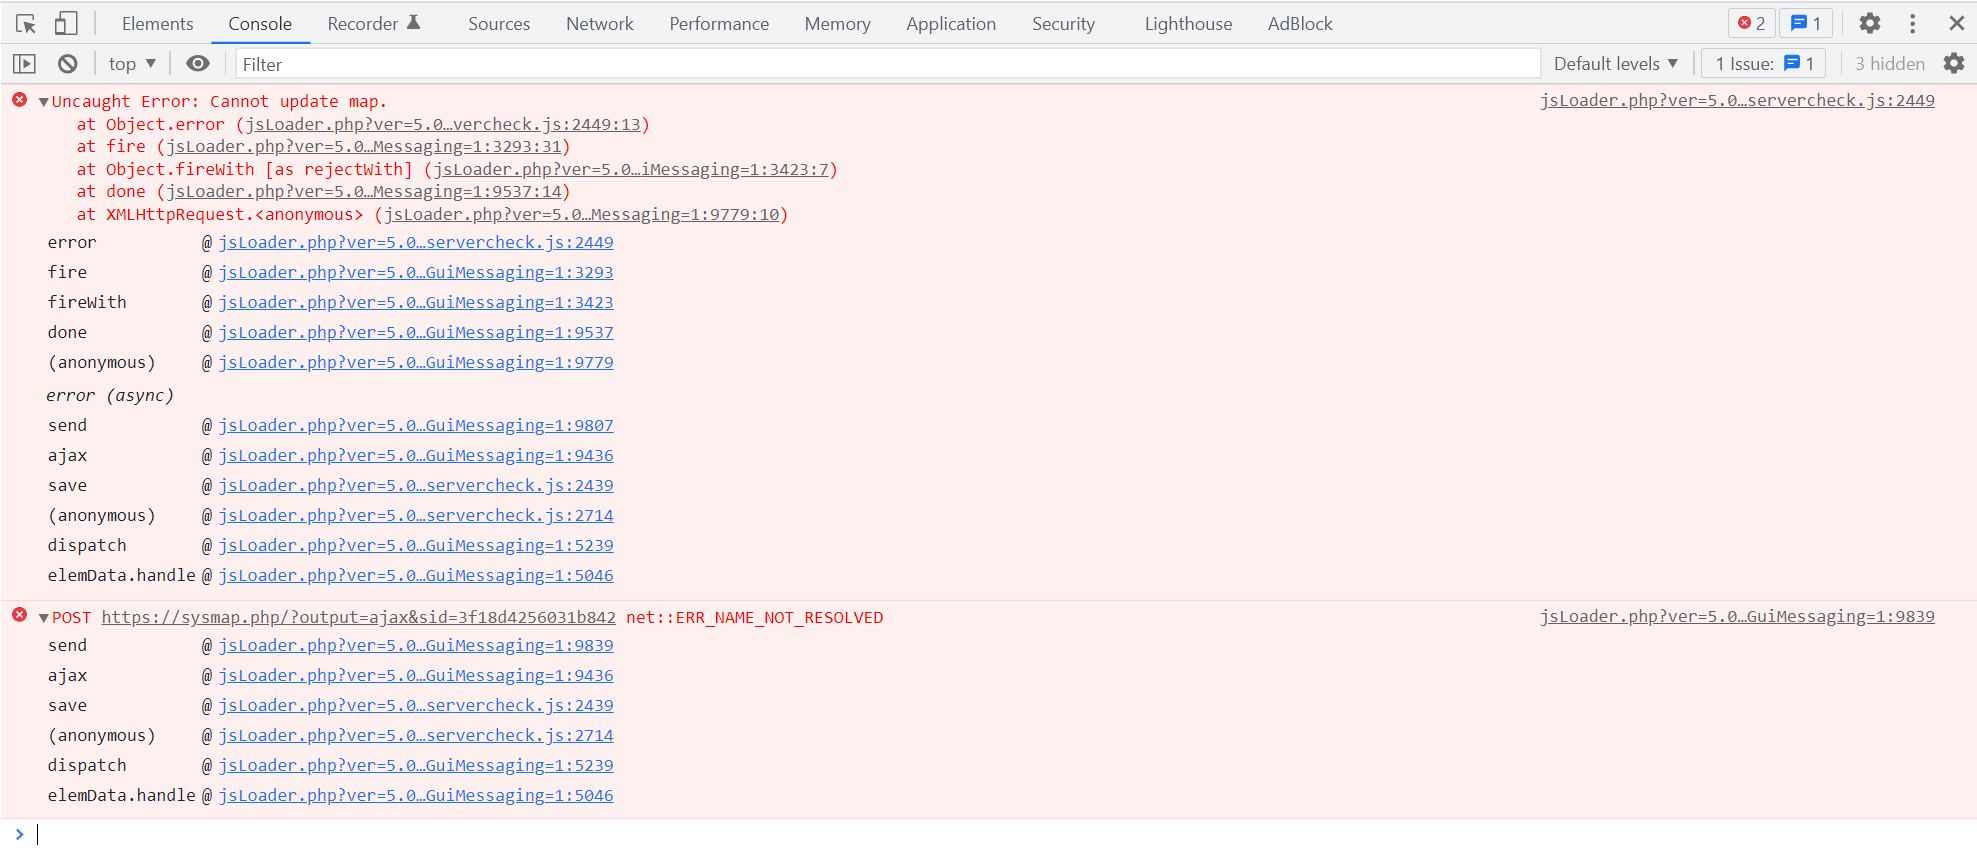Show the console sidebar

point(24,64)
